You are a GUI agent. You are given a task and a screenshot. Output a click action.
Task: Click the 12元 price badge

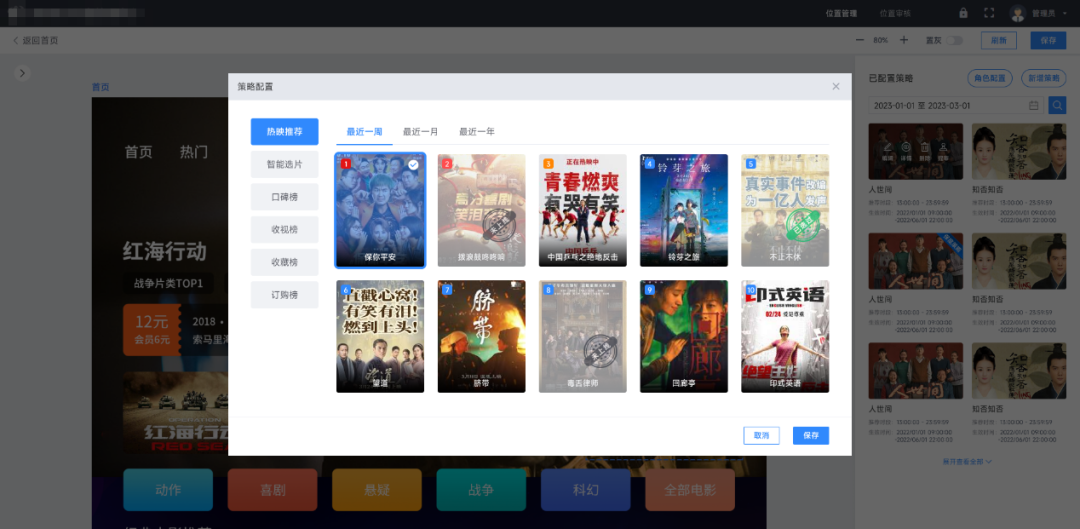pos(152,330)
